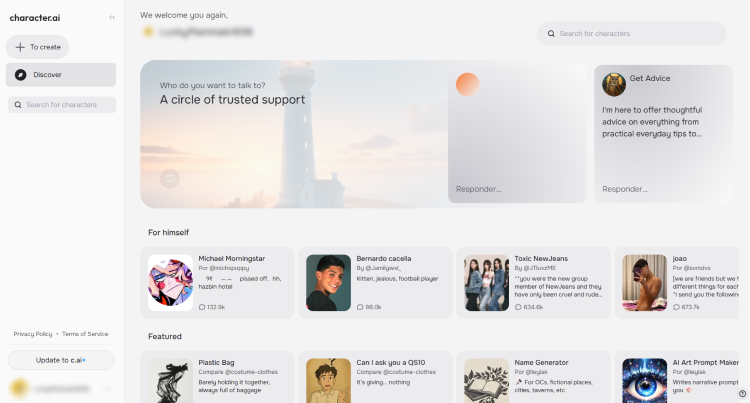Click '@Jamilywxl_' creator name

(383, 268)
